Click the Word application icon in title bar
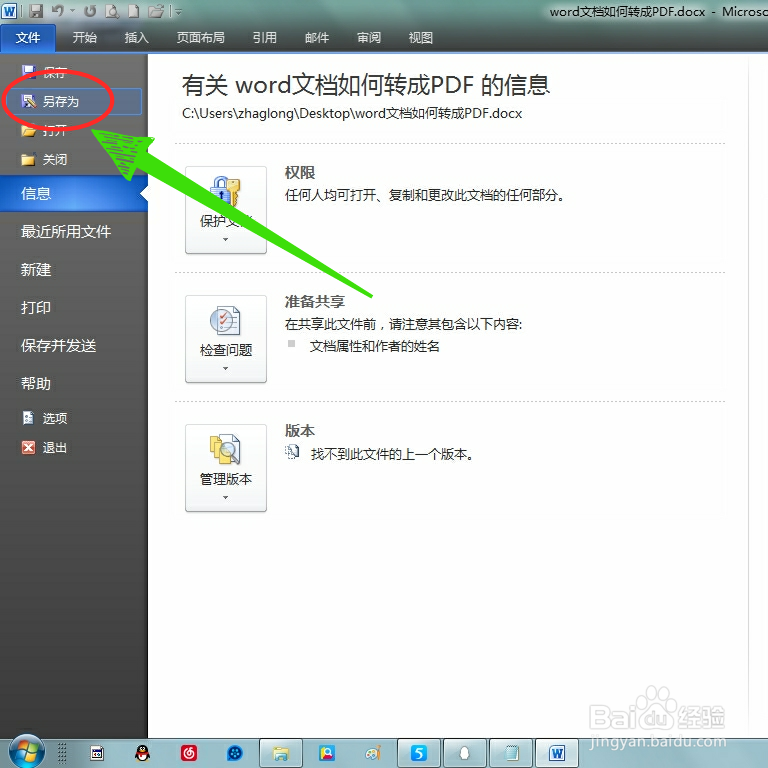Image resolution: width=768 pixels, height=768 pixels. (9, 11)
